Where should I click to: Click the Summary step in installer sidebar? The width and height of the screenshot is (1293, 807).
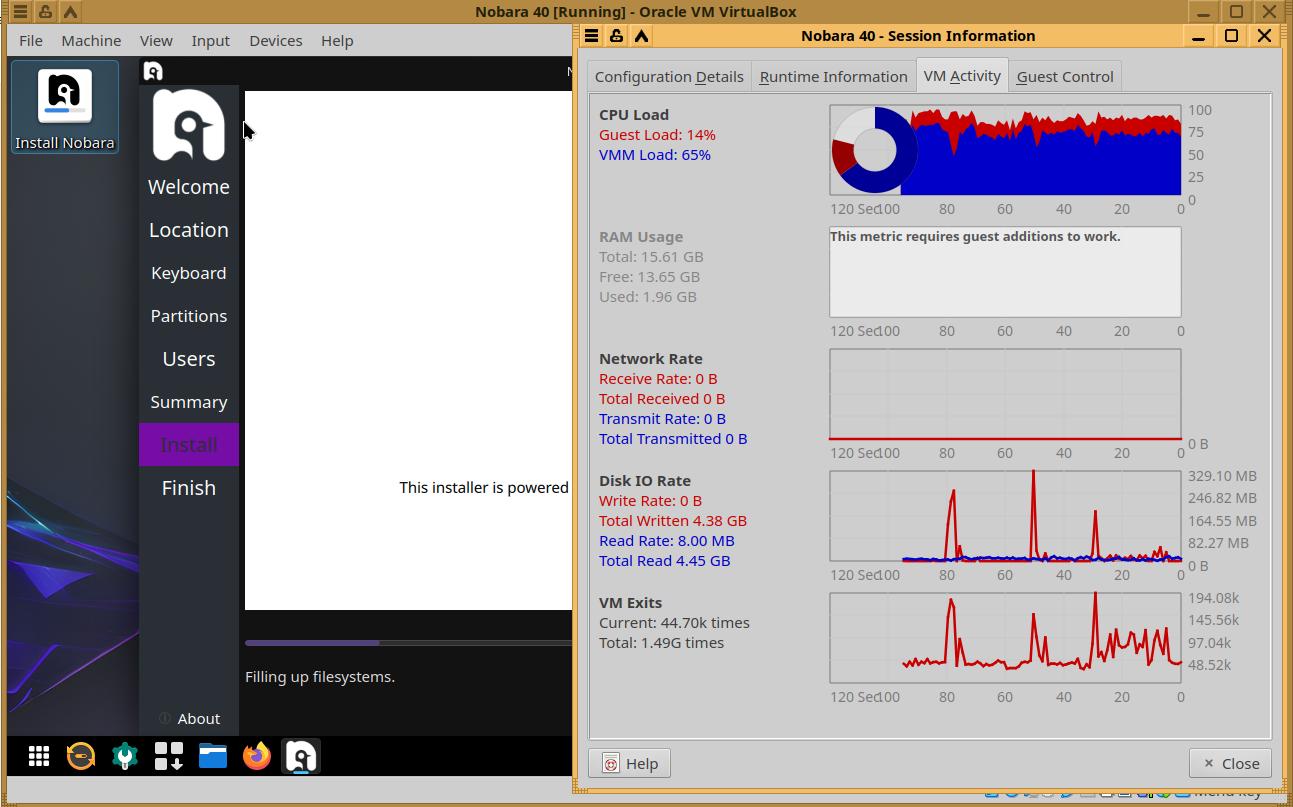point(189,402)
